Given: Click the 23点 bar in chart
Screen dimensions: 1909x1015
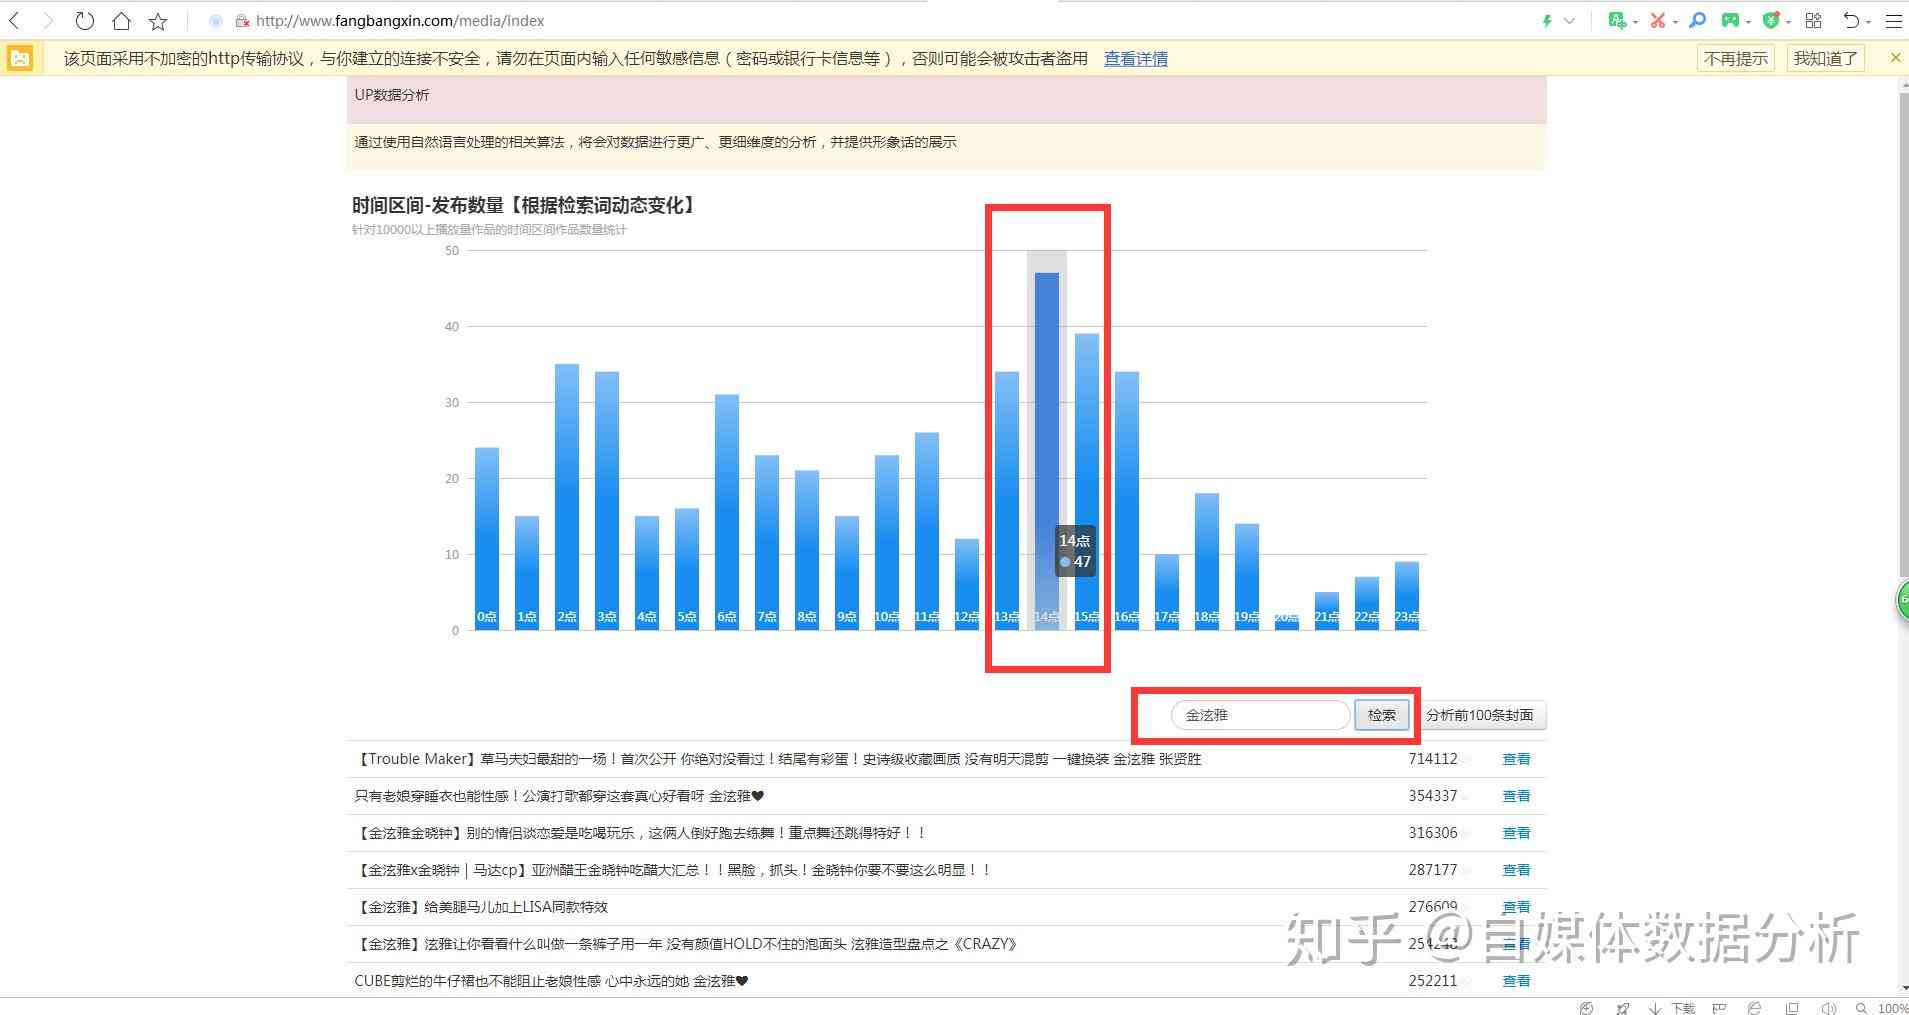Looking at the screenshot, I should (x=1406, y=596).
